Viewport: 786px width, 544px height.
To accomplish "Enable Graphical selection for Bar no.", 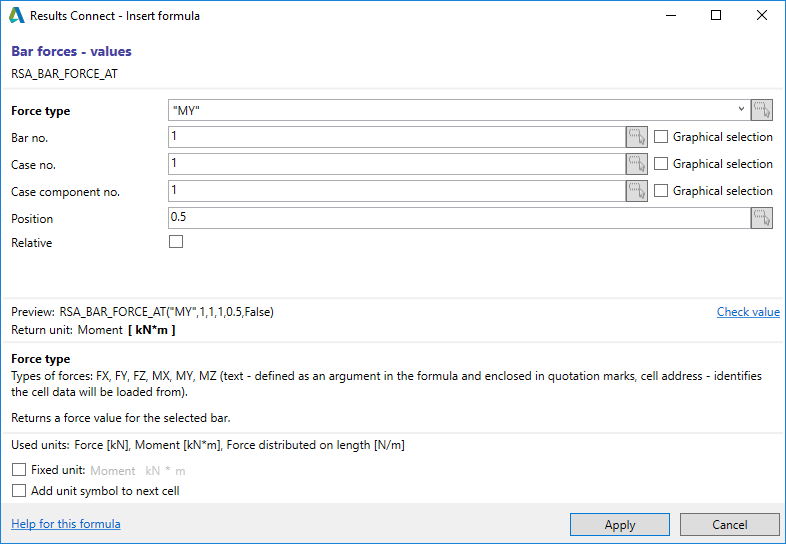I will (661, 137).
